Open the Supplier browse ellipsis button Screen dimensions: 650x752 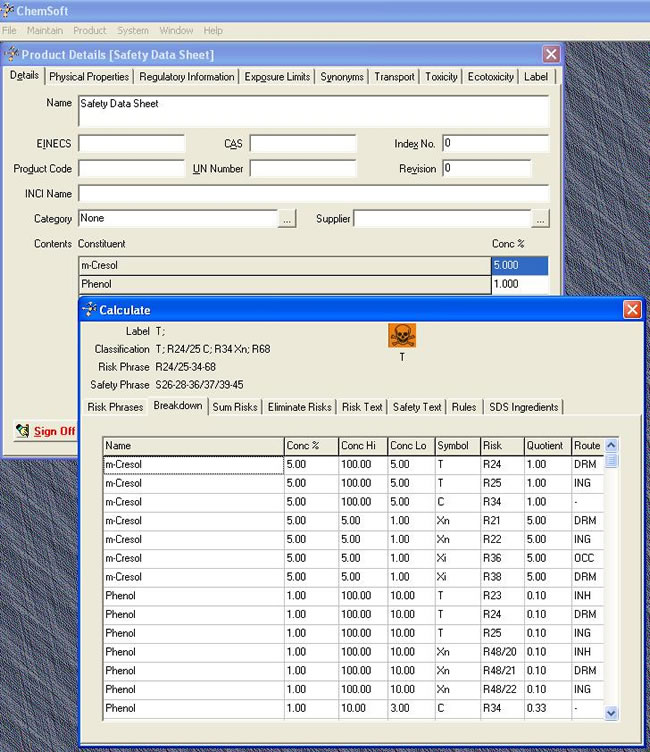(541, 219)
